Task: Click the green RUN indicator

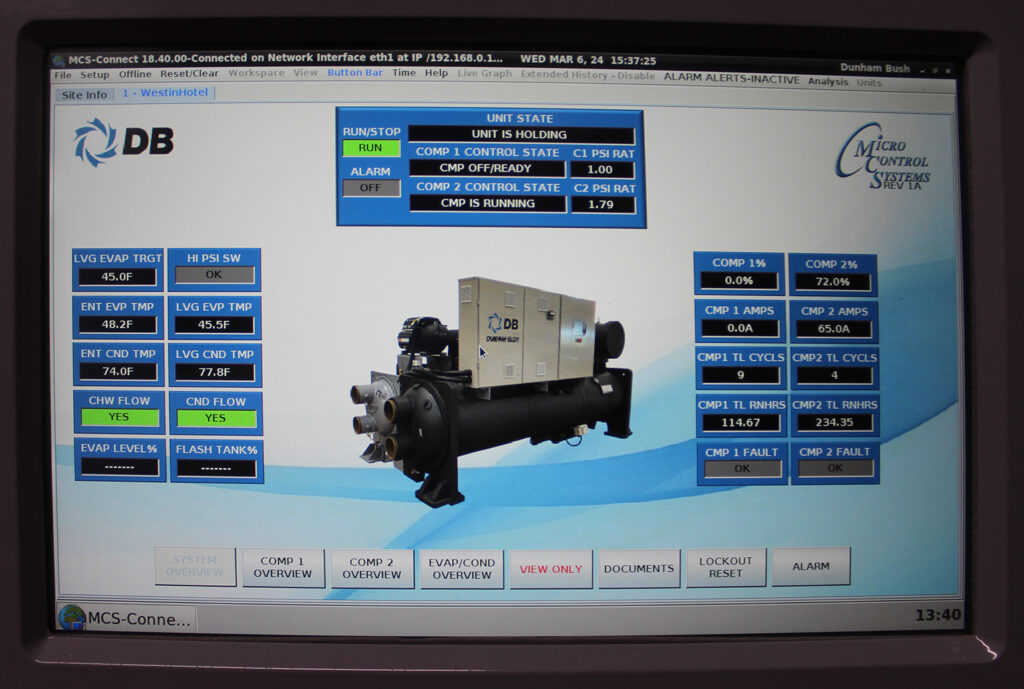Action: 370,148
